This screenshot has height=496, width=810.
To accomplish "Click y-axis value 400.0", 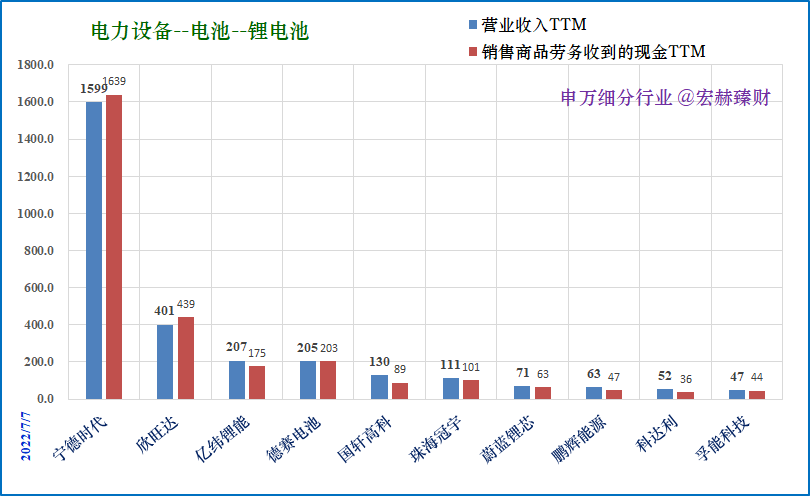I will click(39, 326).
